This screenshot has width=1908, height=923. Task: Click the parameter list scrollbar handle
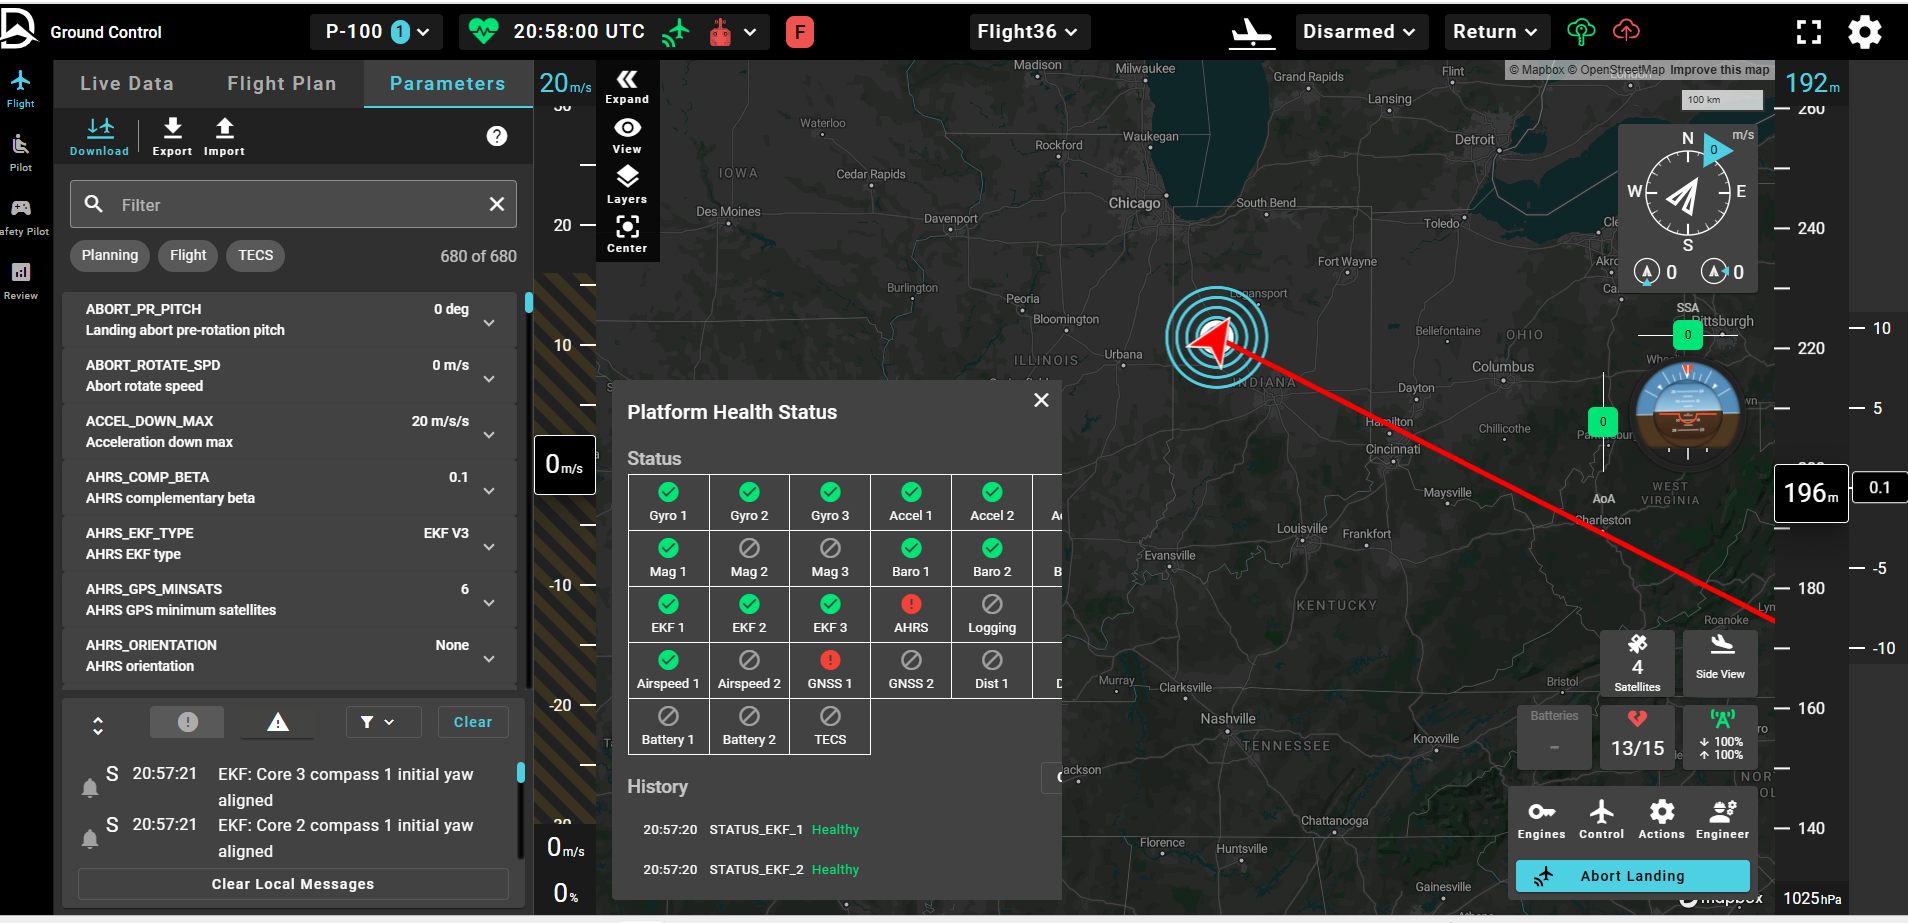528,302
